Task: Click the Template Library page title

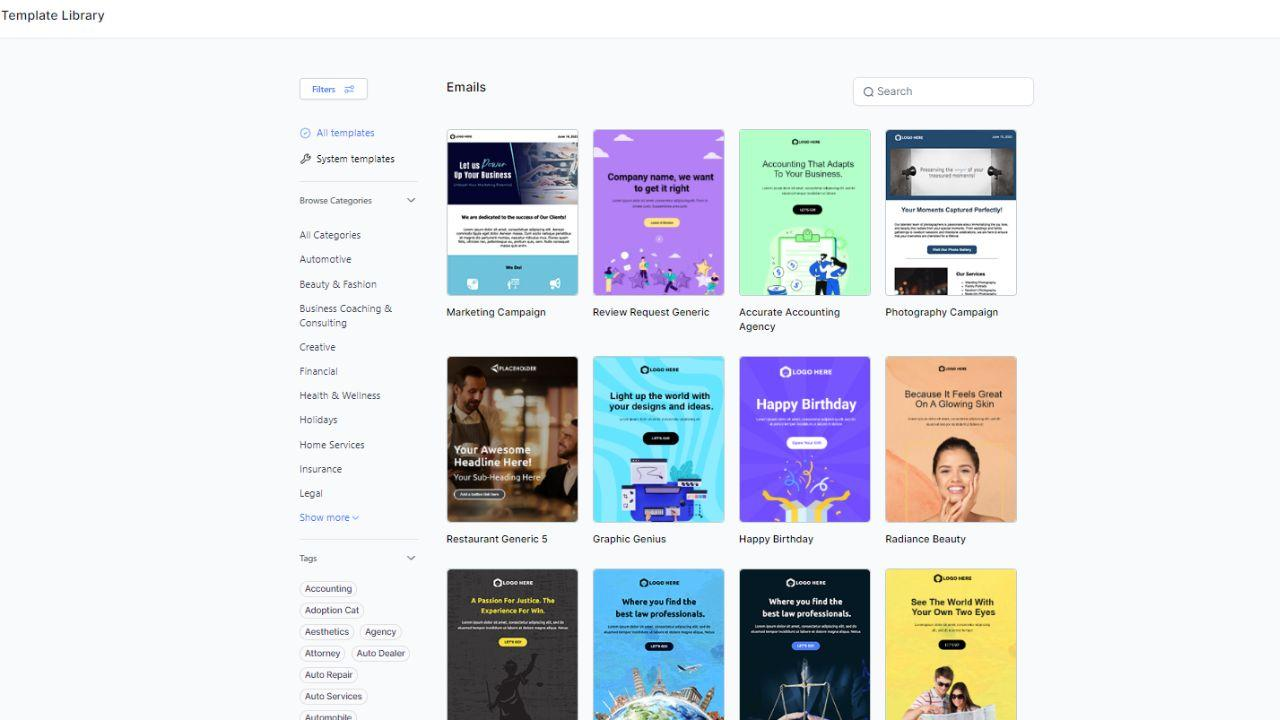Action: pos(52,15)
